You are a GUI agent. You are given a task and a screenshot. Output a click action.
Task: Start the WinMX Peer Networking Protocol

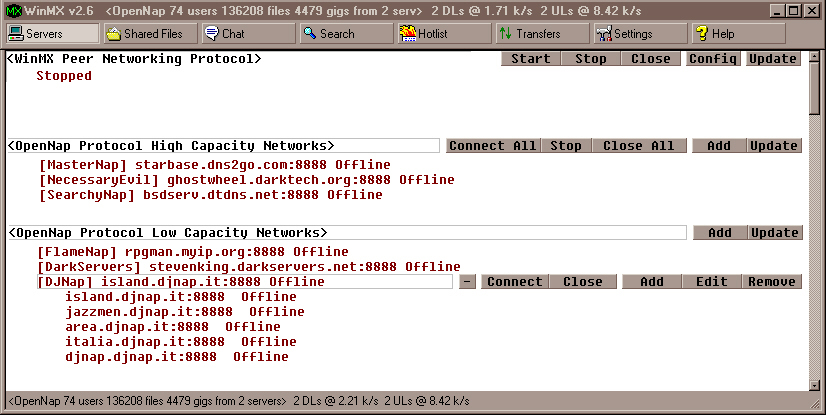point(531,59)
